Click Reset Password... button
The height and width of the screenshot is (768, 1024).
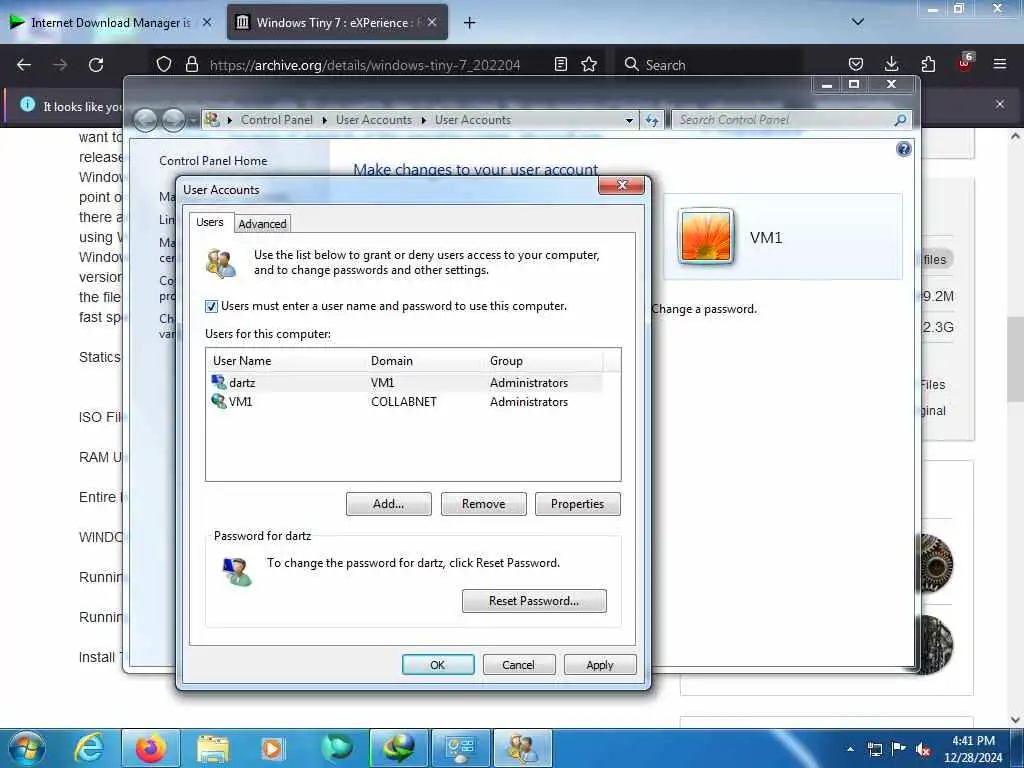coord(534,601)
